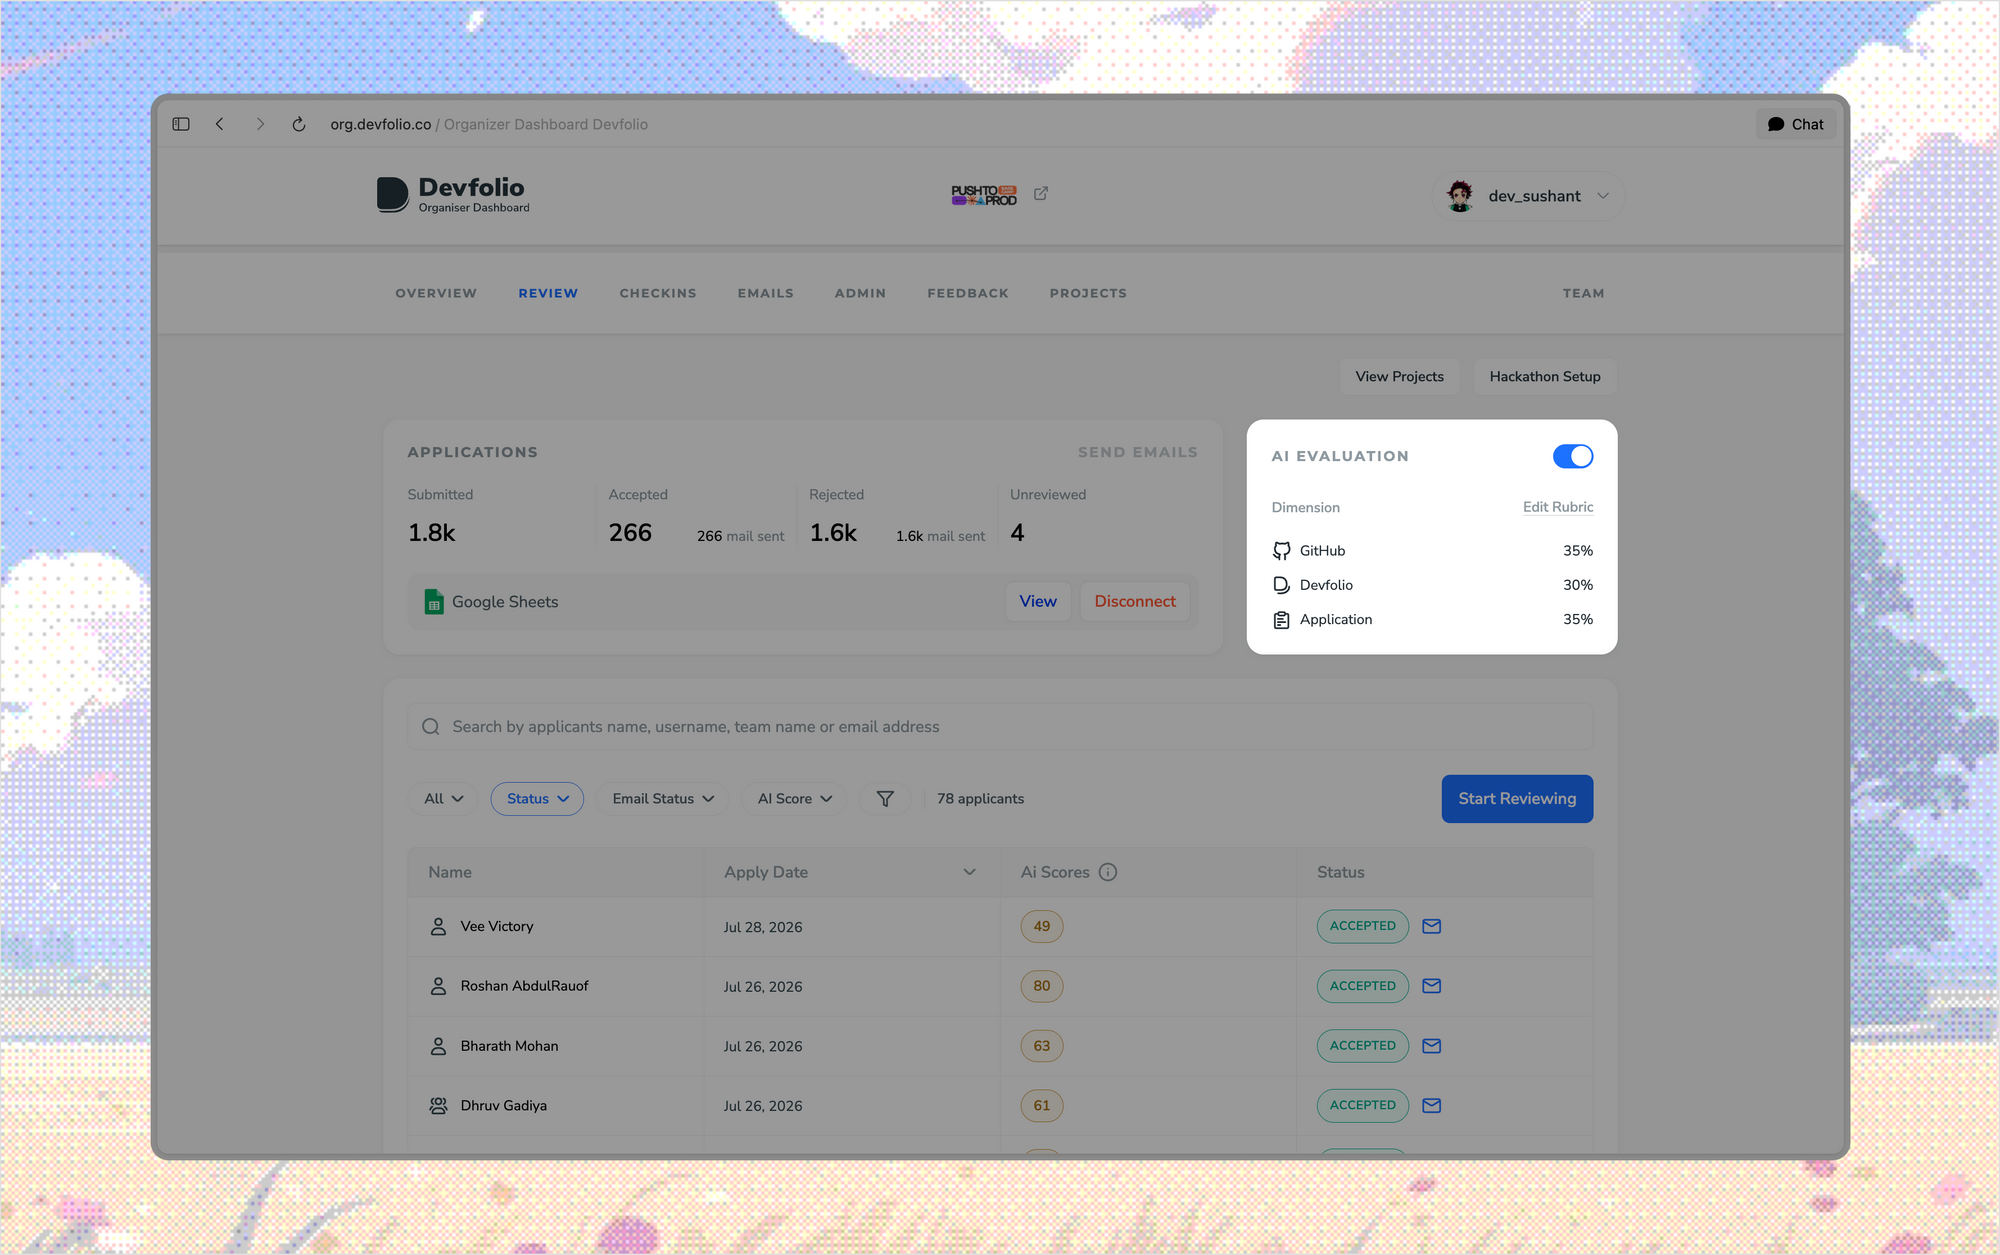
Task: Click ACCEPTED badge for Roshan AbdulRauof
Action: coord(1363,986)
